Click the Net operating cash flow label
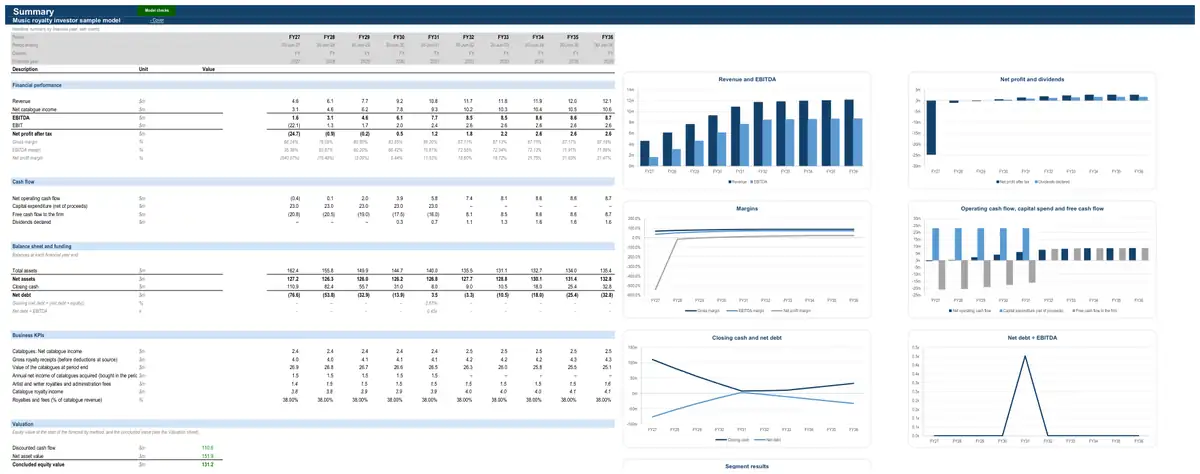1200x474 pixels. (36, 198)
